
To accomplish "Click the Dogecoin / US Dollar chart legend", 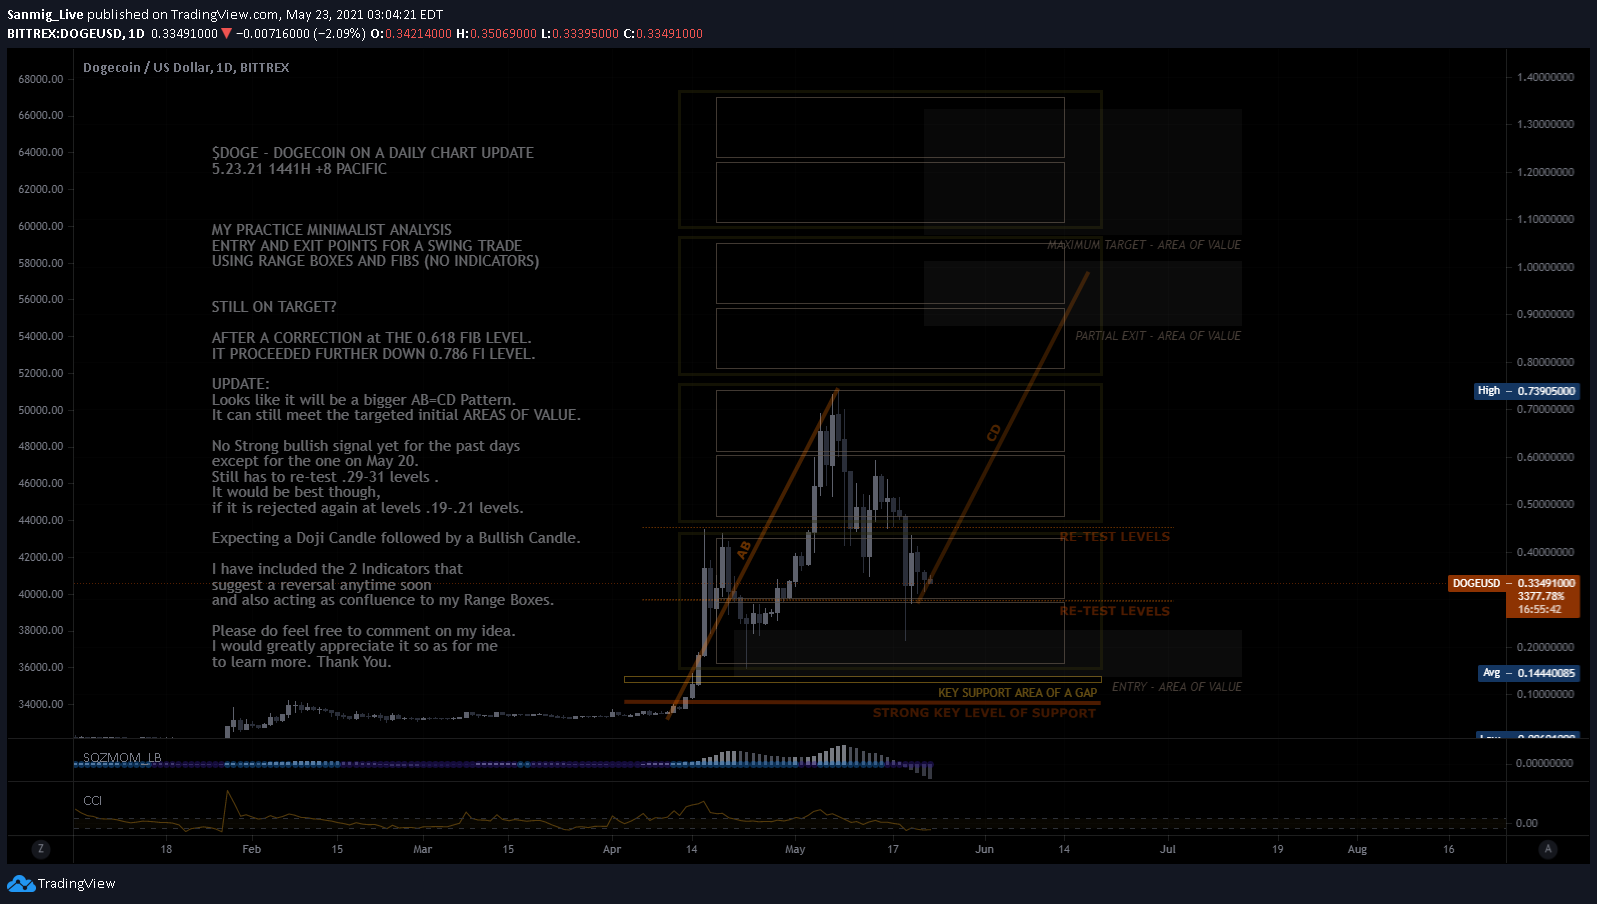I will click(186, 68).
